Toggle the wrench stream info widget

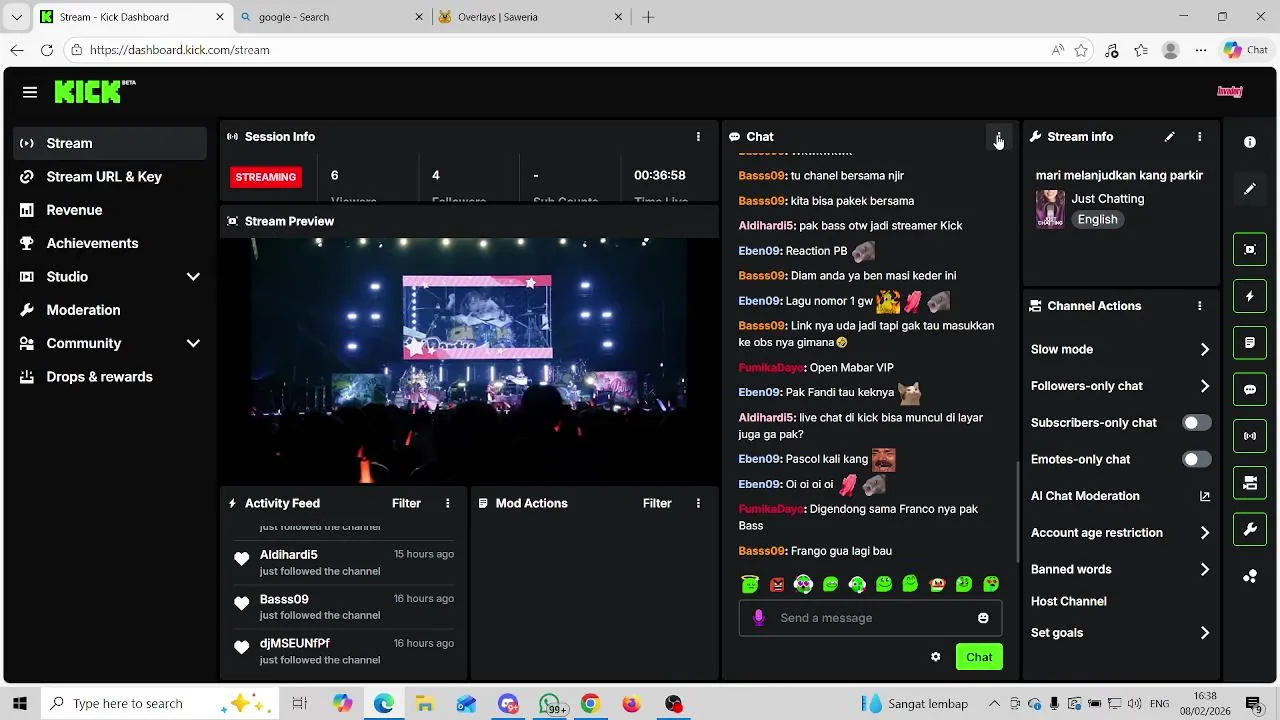(x=1250, y=530)
